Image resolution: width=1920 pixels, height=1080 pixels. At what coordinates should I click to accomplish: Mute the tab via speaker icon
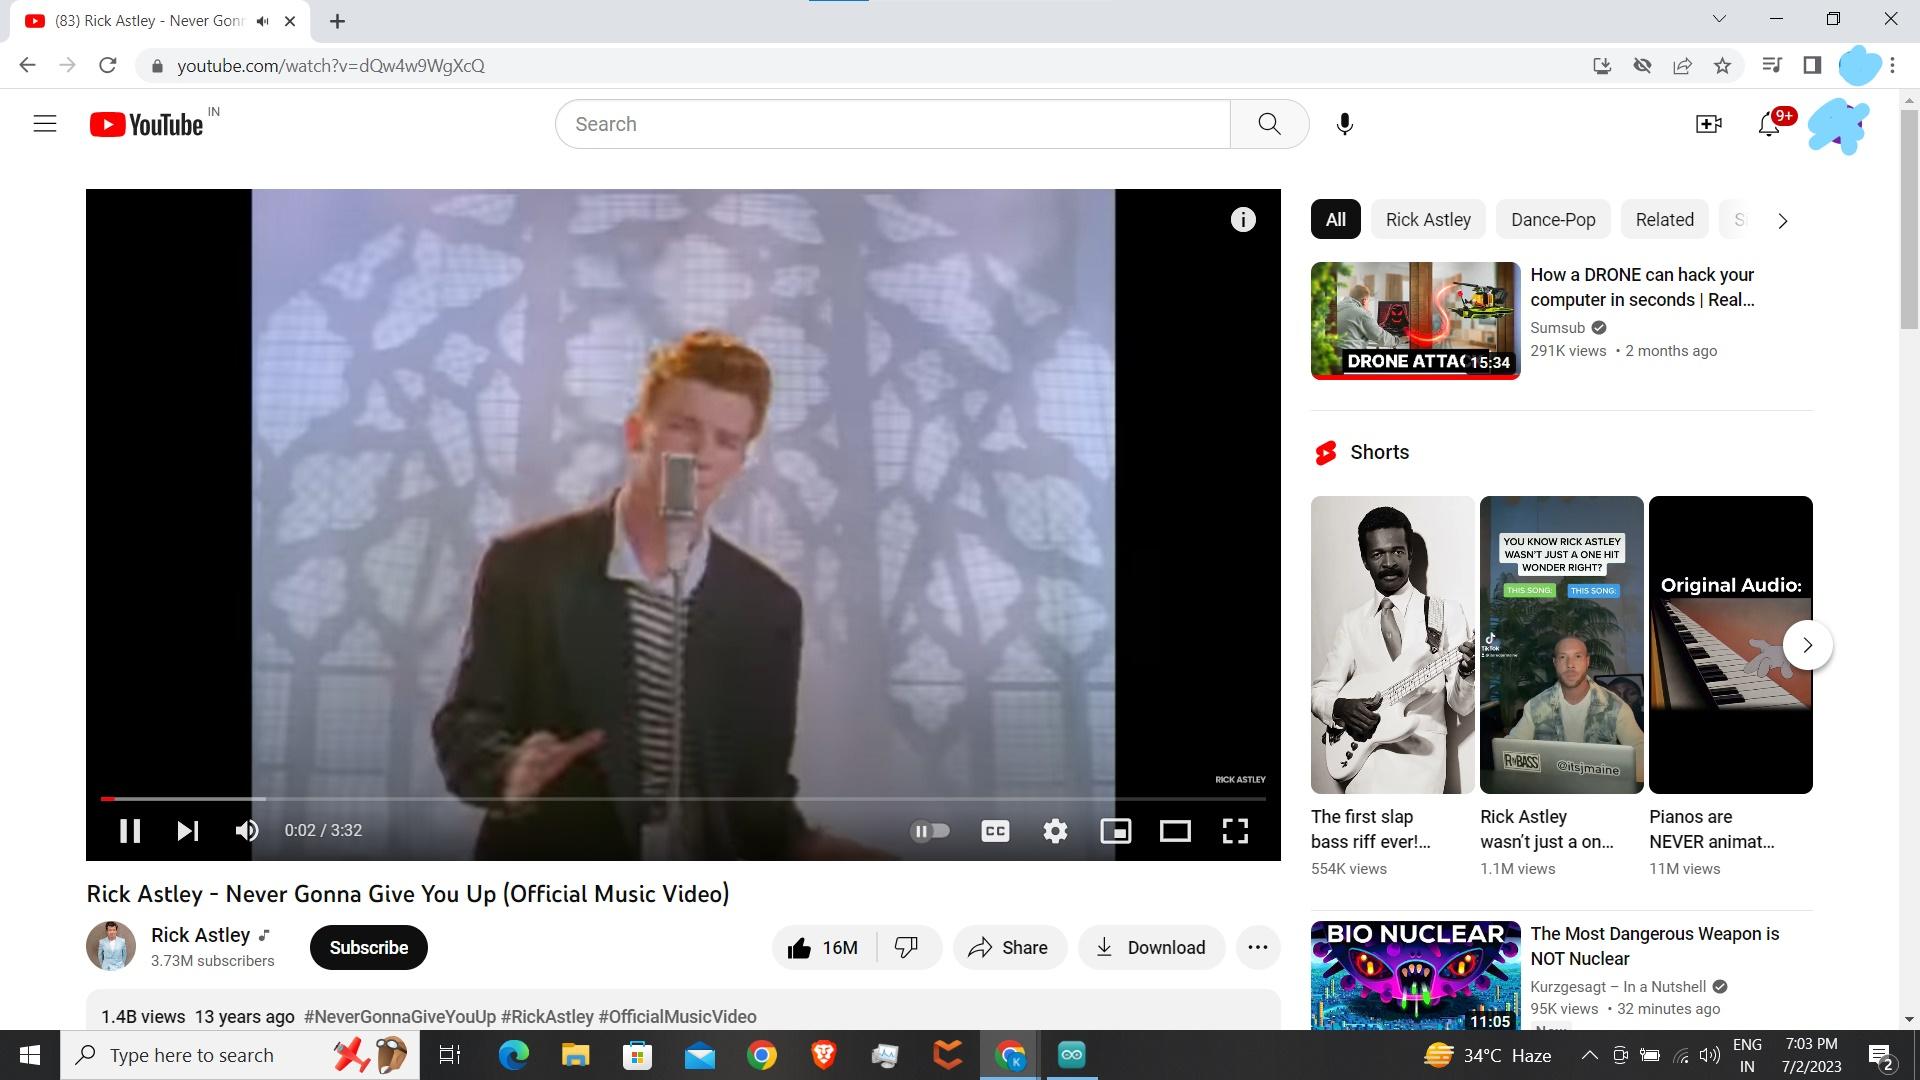click(262, 21)
